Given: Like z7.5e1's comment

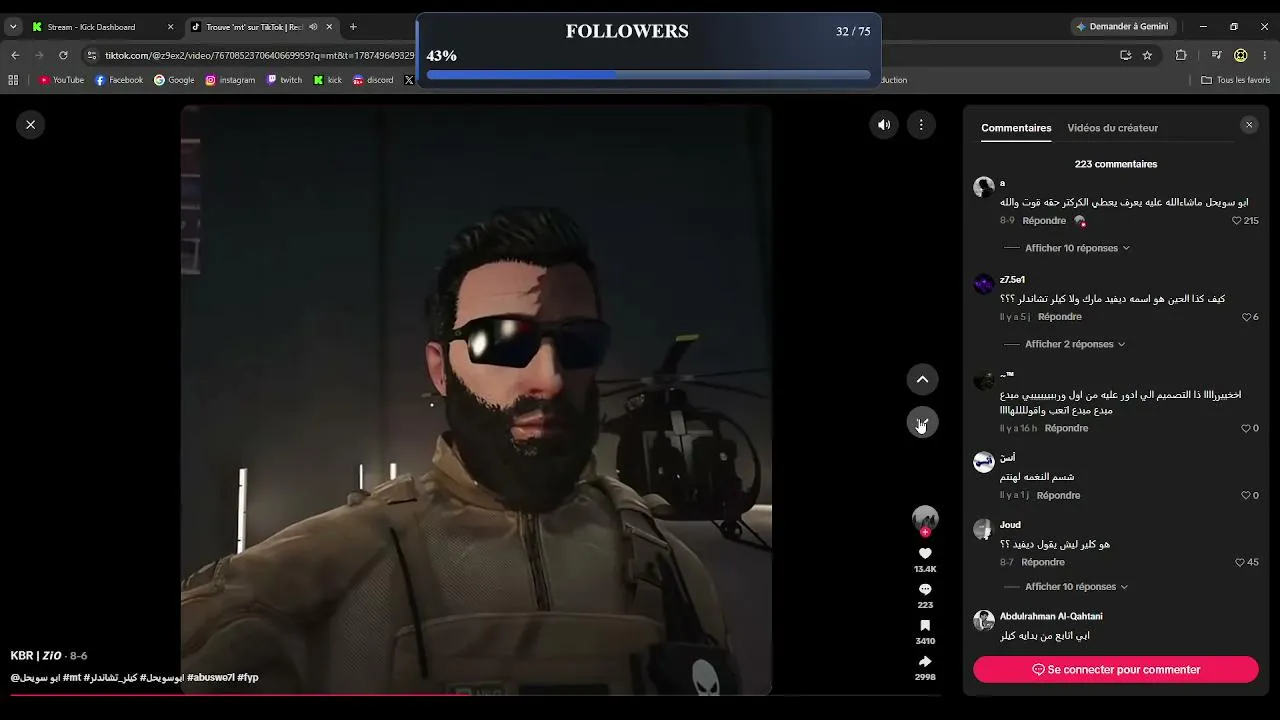Looking at the screenshot, I should [1247, 317].
